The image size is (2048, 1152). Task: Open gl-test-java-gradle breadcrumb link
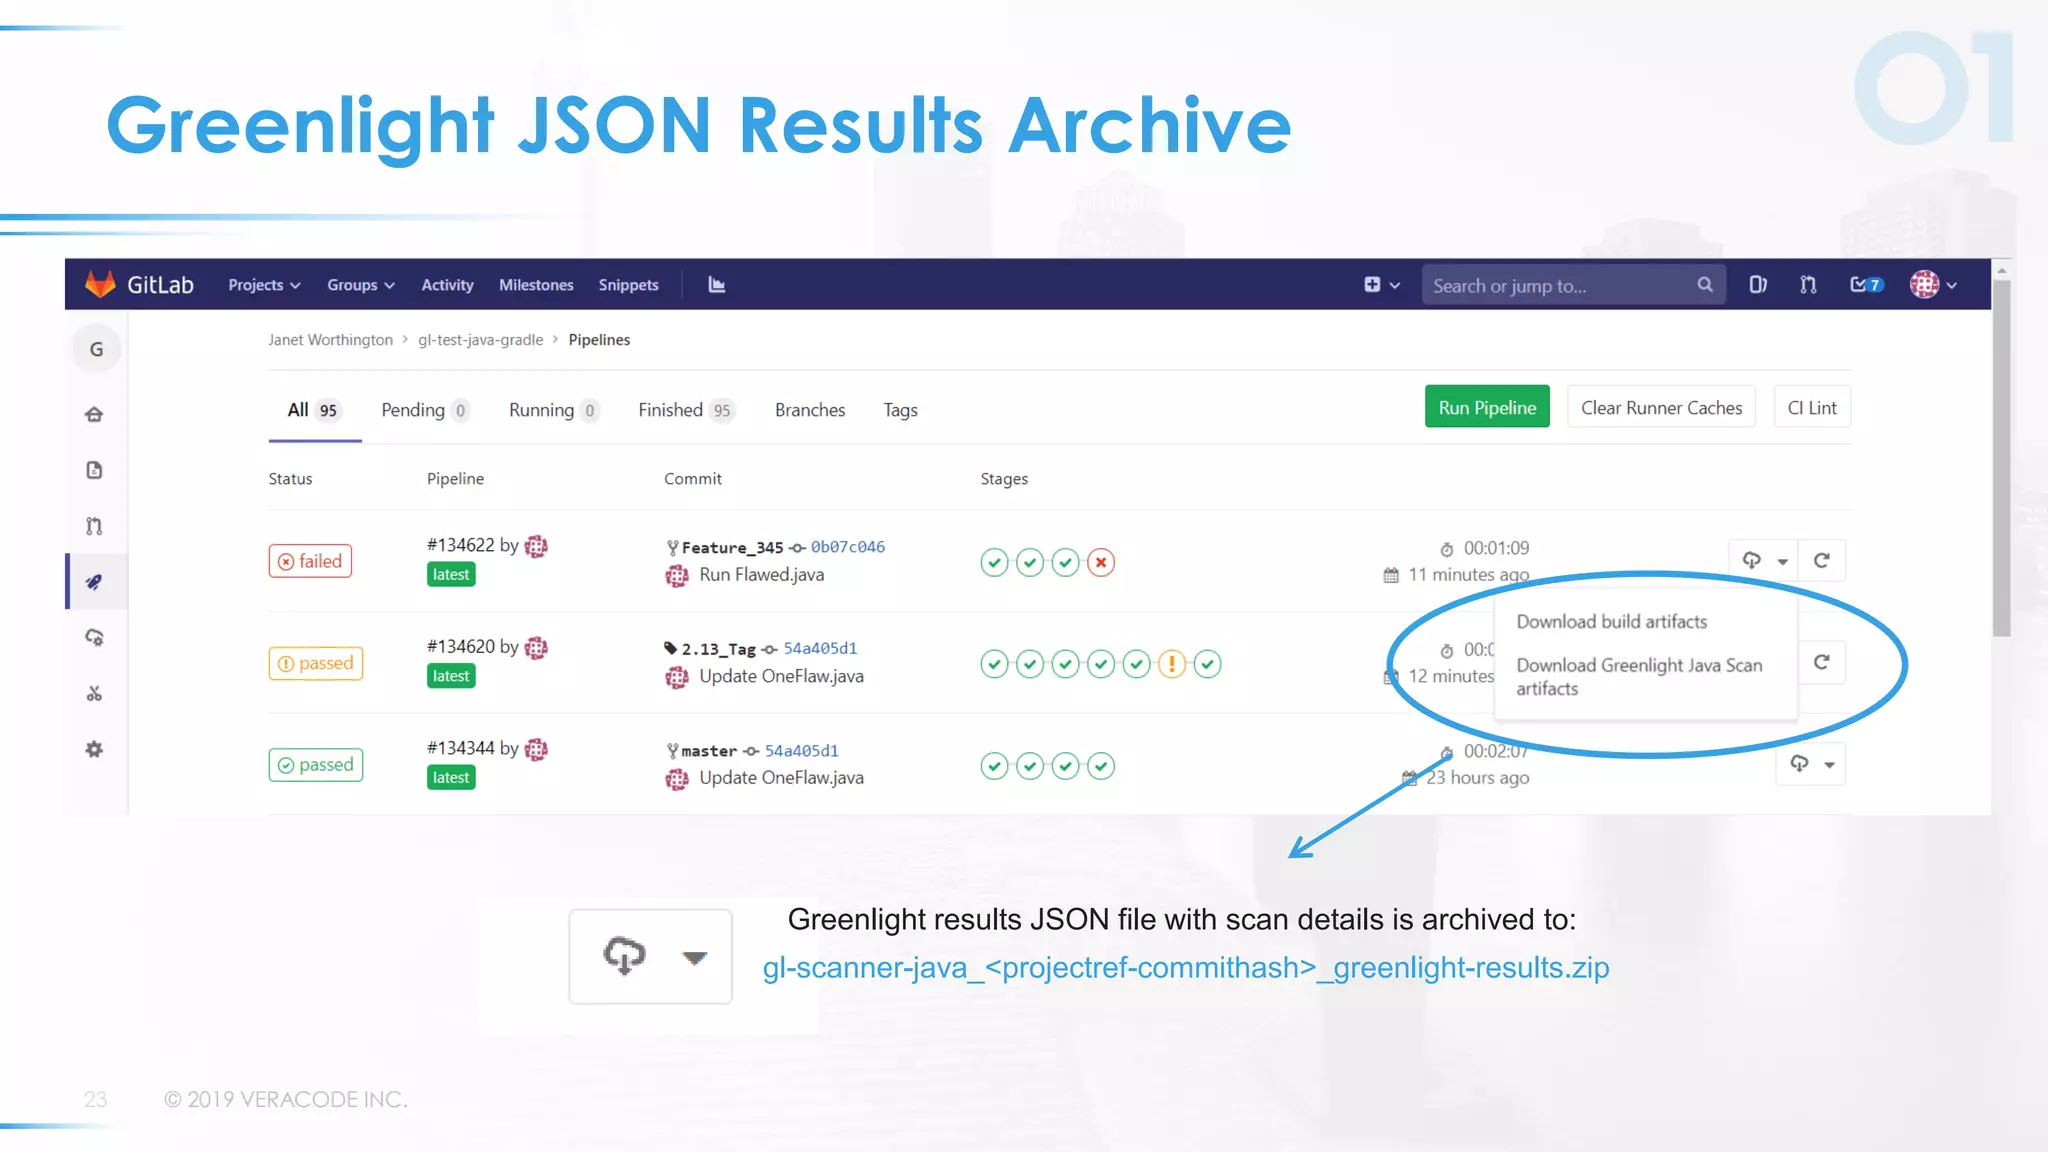pyautogui.click(x=480, y=340)
